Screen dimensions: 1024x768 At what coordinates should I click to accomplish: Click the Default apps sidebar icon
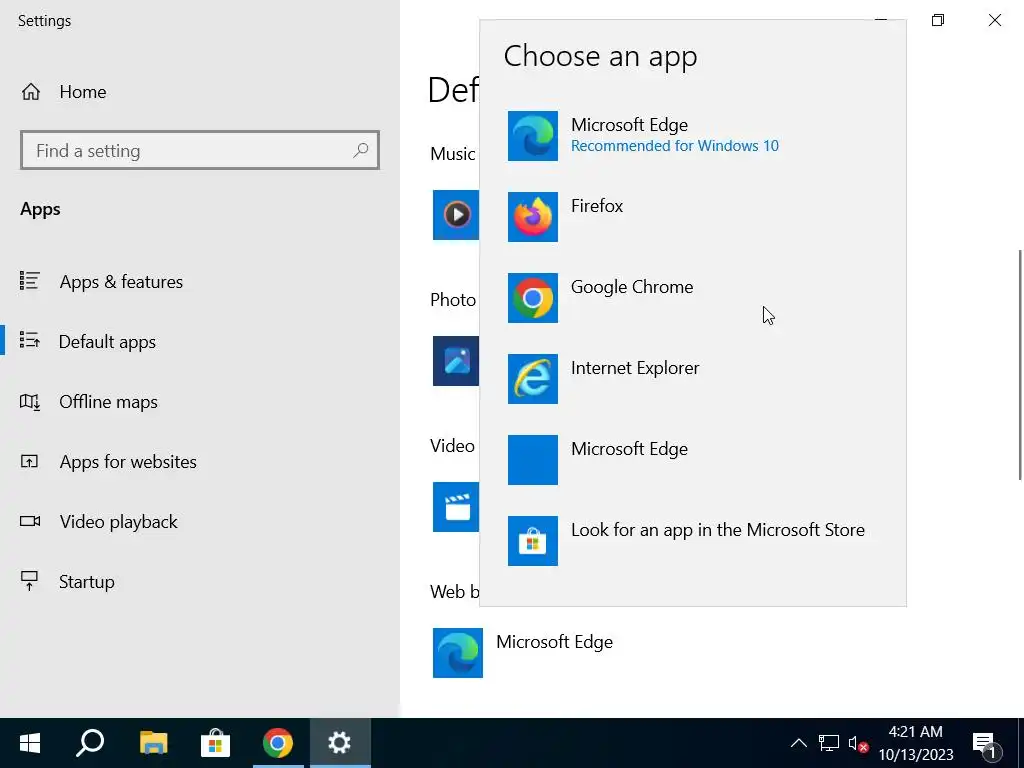[29, 340]
